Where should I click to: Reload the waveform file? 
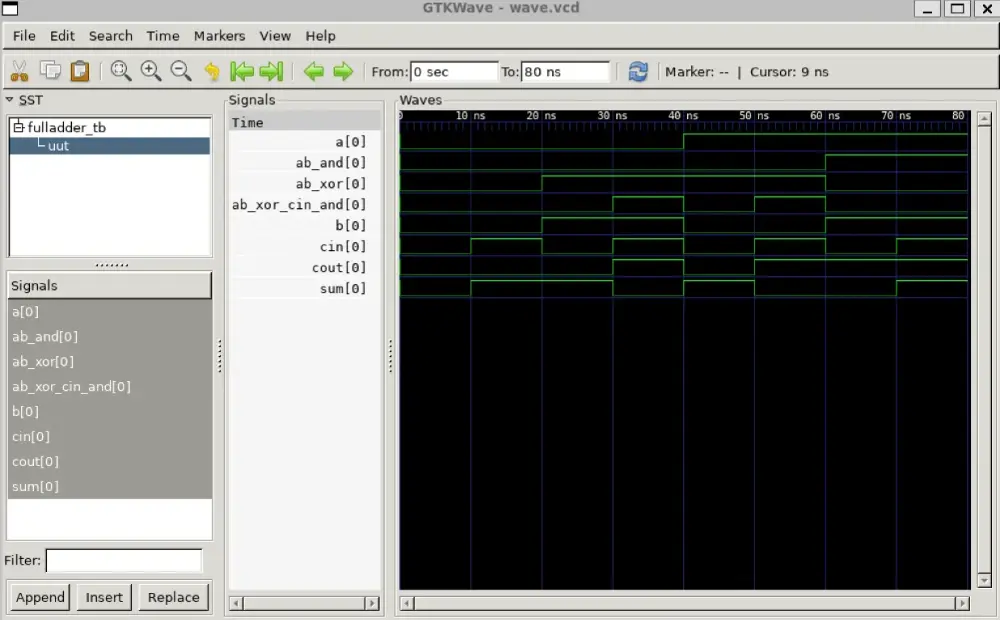[638, 71]
